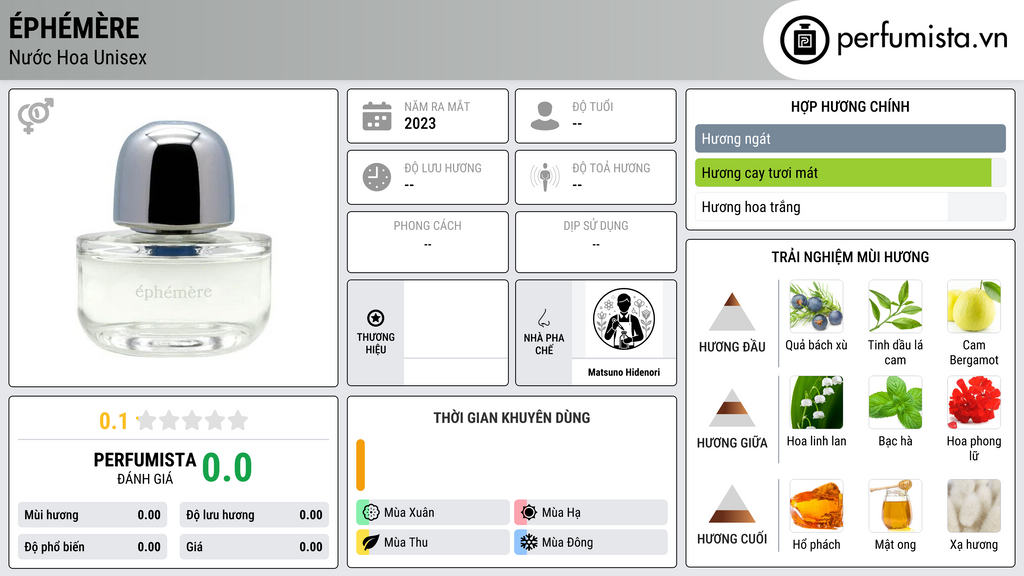Click the orange recommended-time bar
The image size is (1024, 576).
pyautogui.click(x=360, y=465)
